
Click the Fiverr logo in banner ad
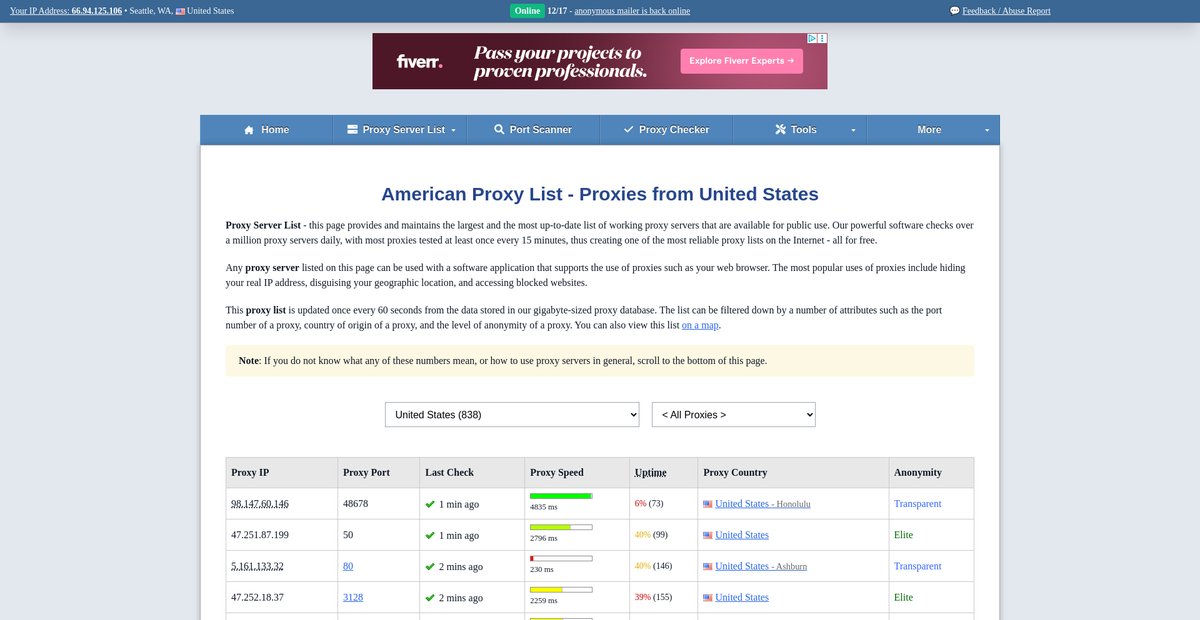click(420, 61)
